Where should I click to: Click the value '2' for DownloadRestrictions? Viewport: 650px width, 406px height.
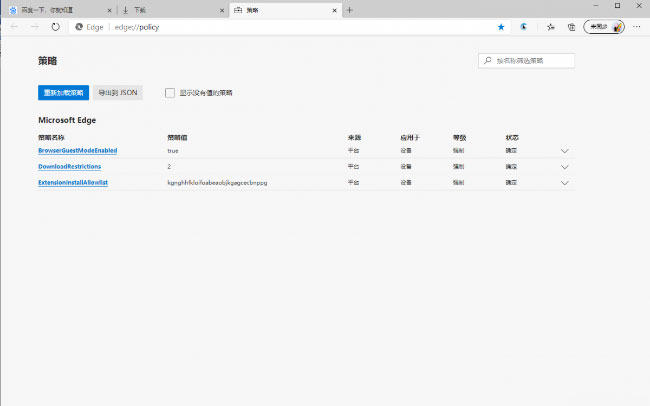[x=169, y=166]
